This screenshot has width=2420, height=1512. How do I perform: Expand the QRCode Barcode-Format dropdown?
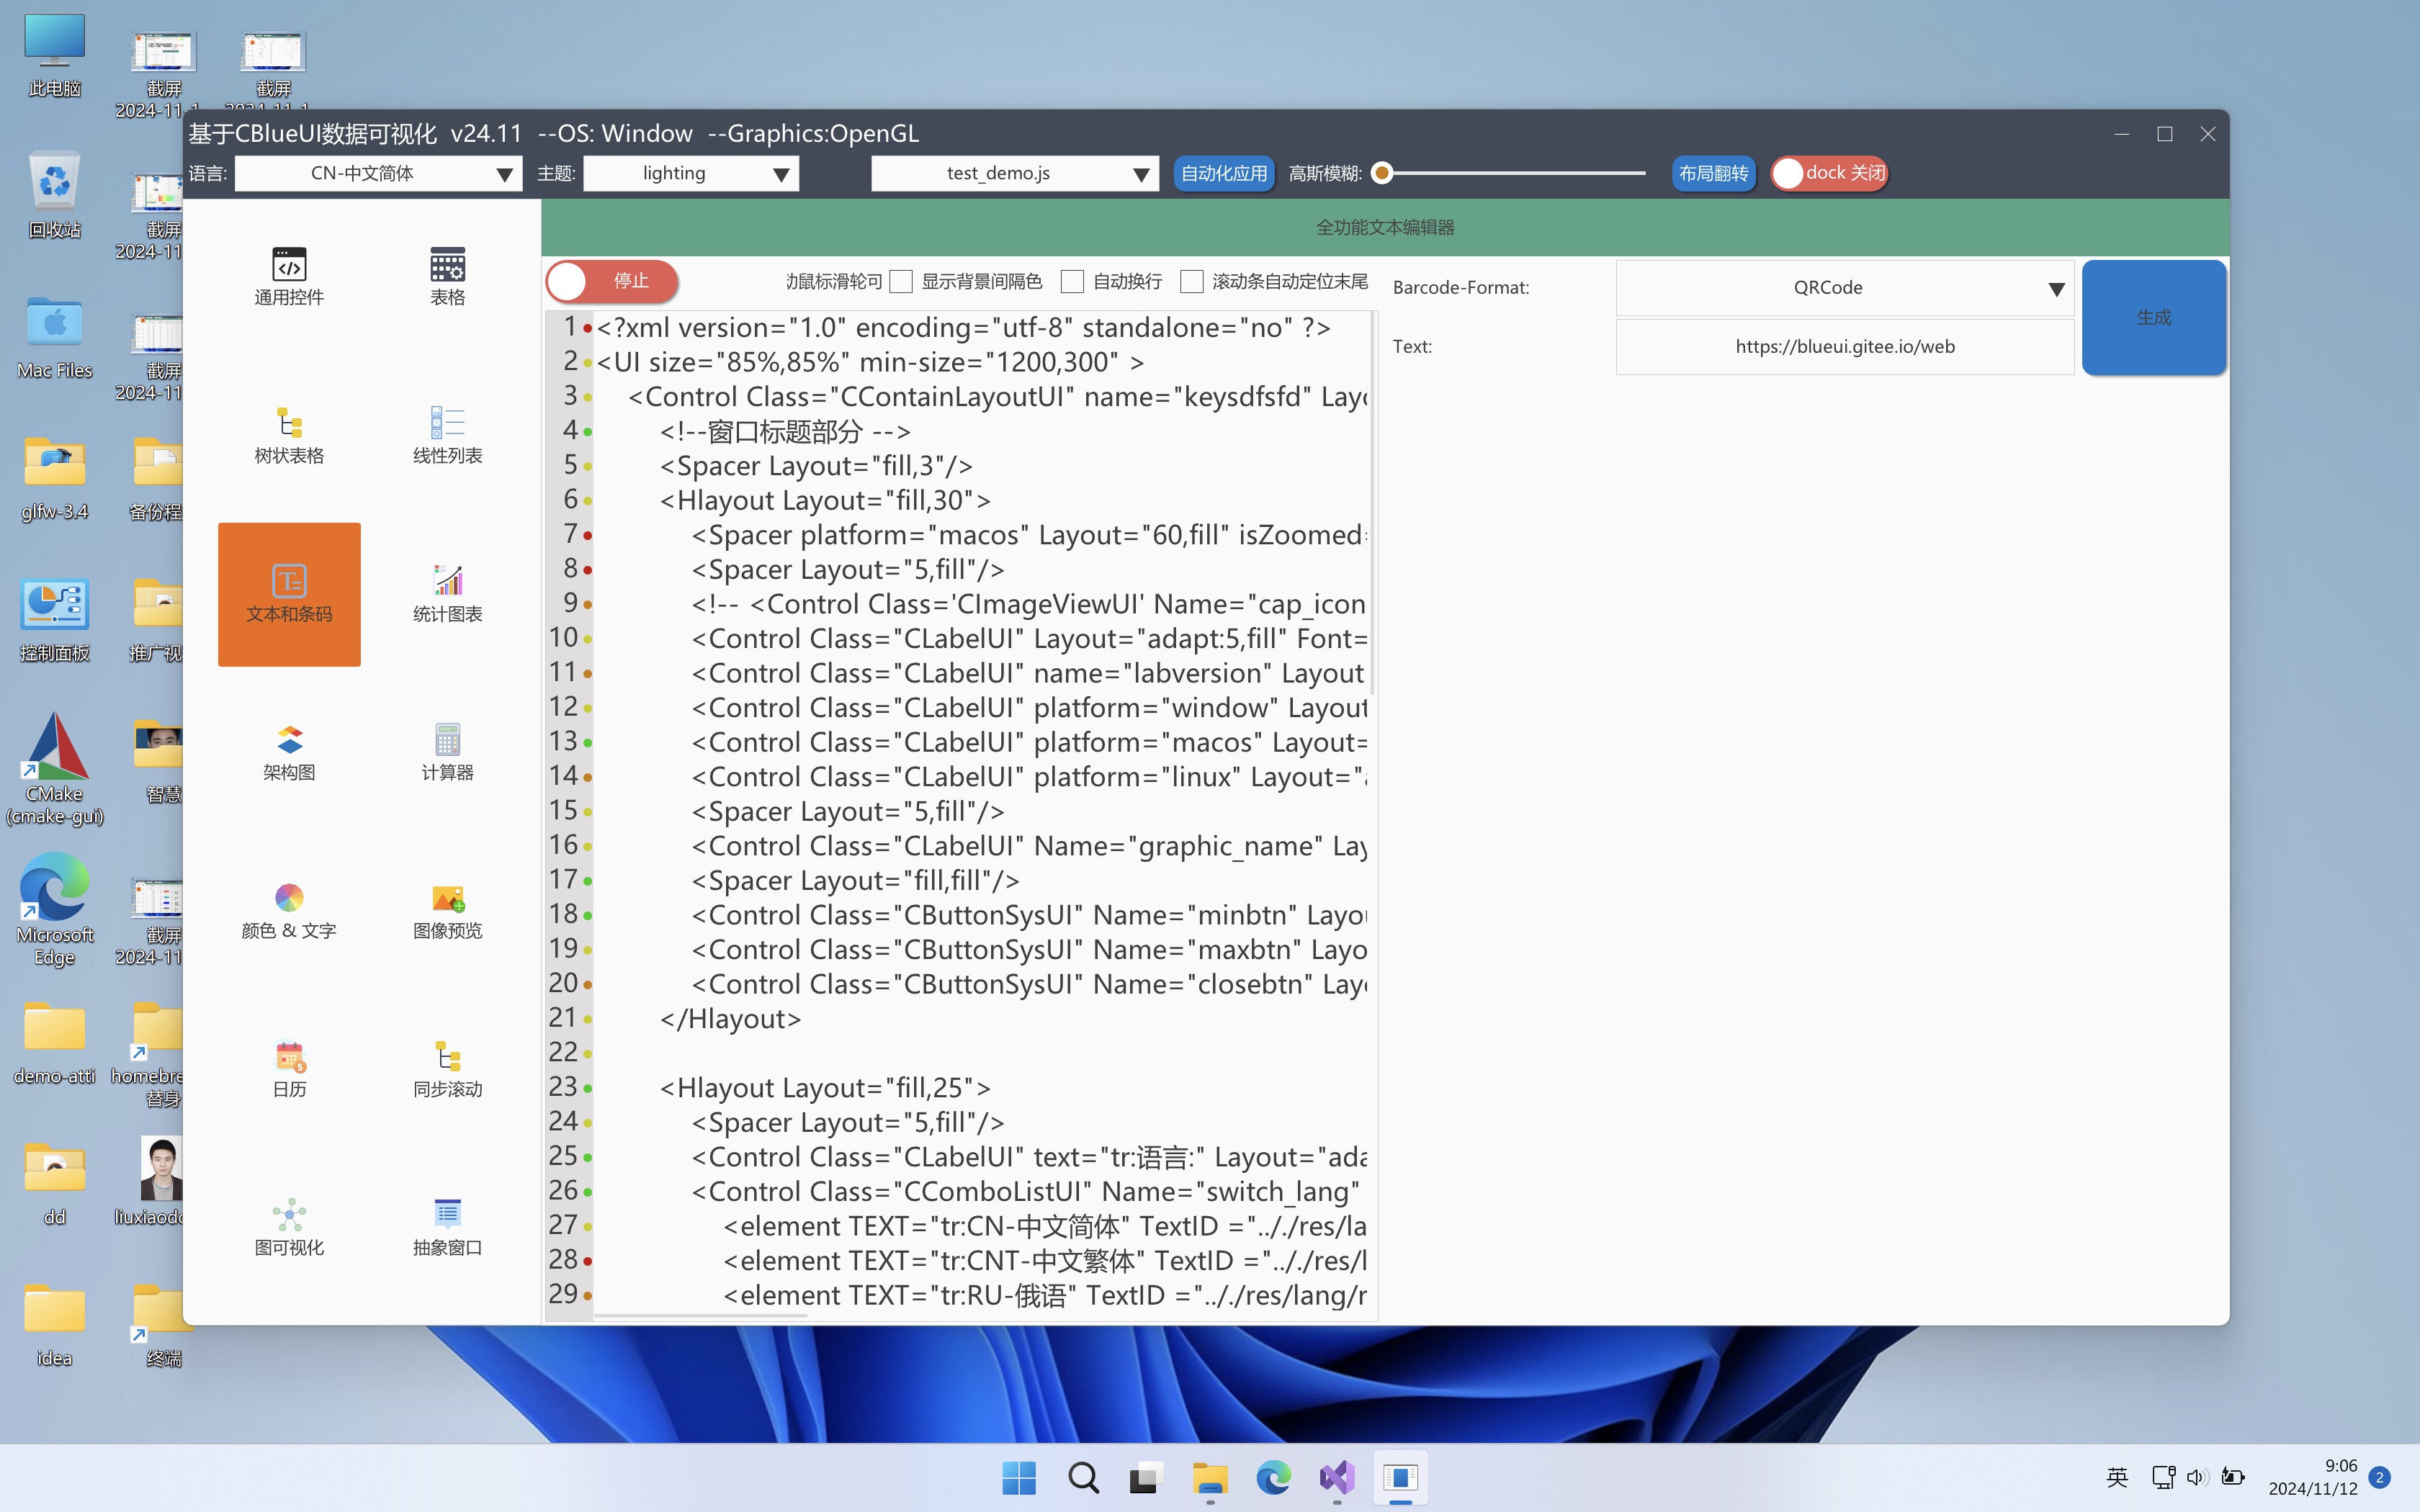point(1844,288)
